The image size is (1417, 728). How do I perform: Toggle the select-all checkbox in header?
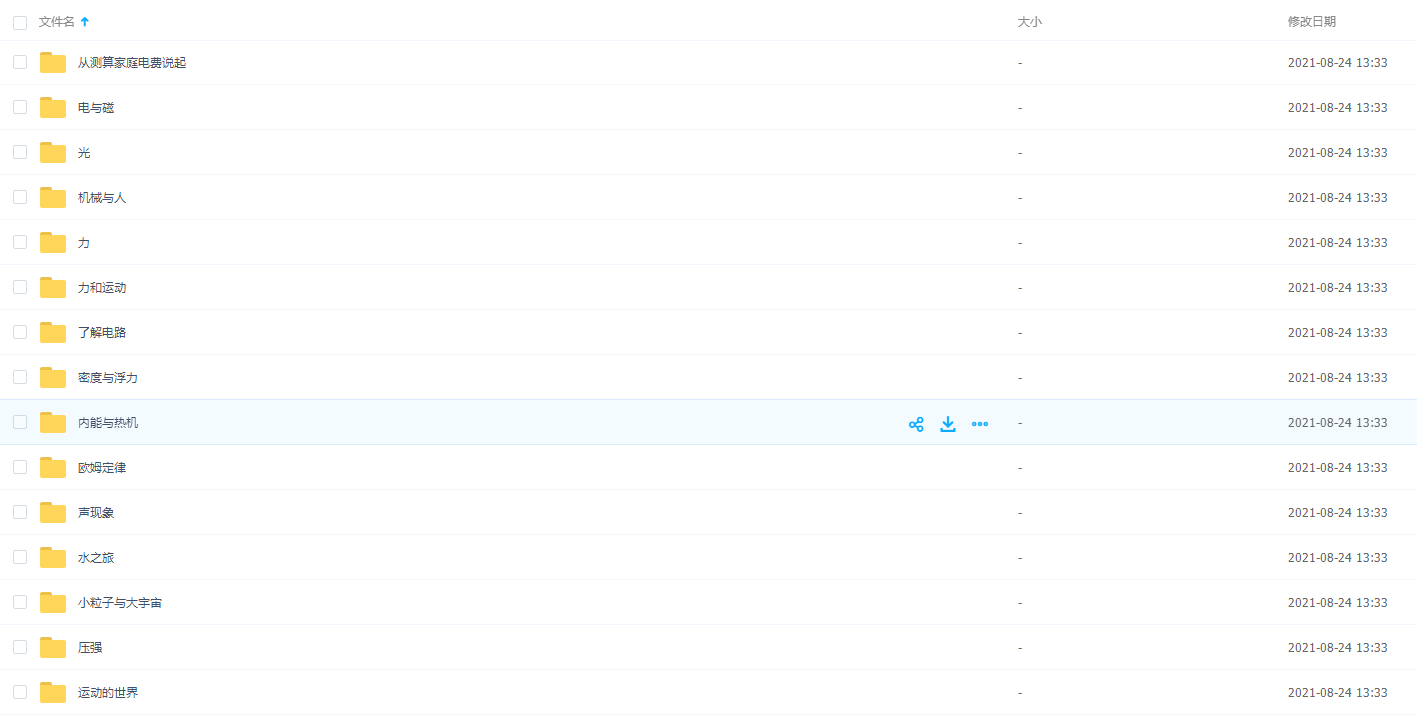click(x=20, y=22)
